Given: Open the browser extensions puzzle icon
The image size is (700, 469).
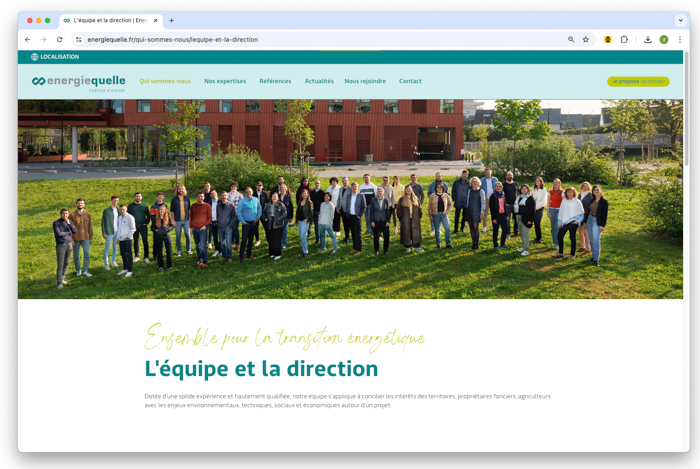Looking at the screenshot, I should [625, 40].
